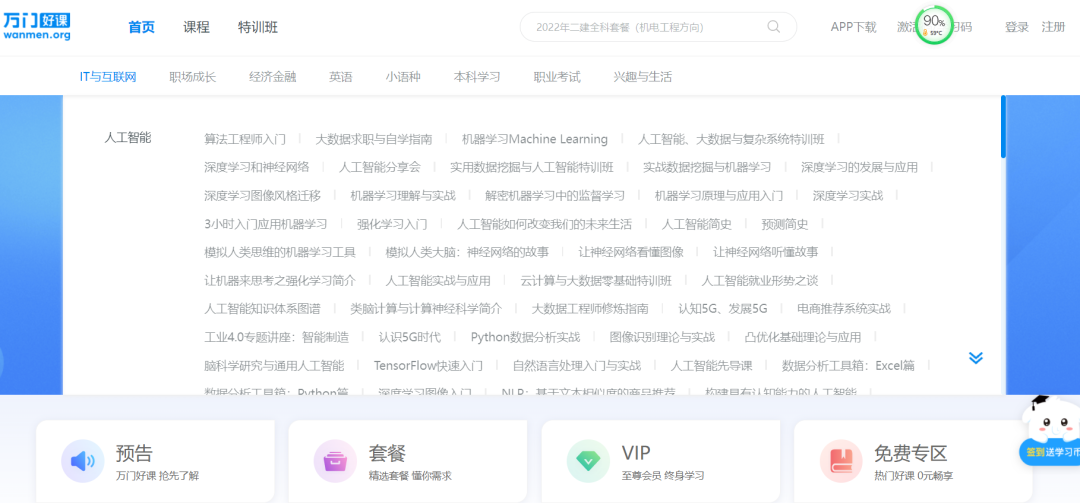
Task: Click the search magnifier icon
Action: tap(773, 27)
